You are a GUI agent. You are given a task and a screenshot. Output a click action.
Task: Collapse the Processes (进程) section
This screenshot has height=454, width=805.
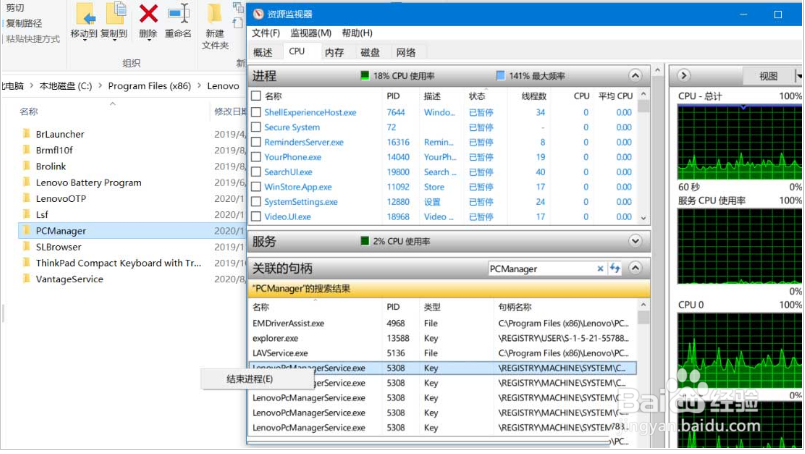(x=635, y=76)
